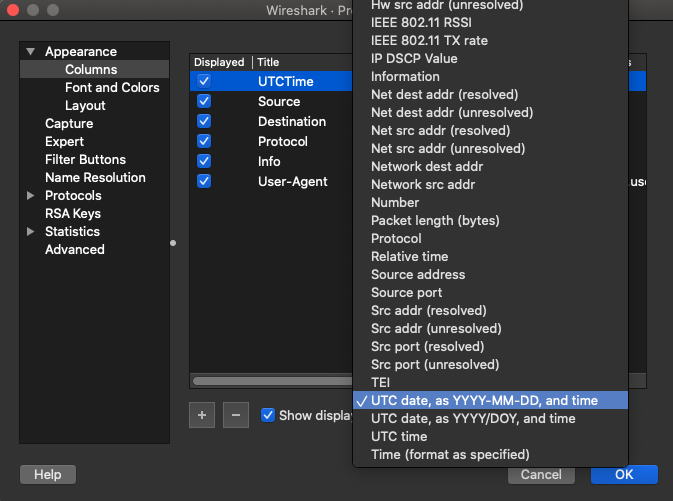Choose Net src addr (unresolved) option
This screenshot has height=501, width=673.
(490, 149)
